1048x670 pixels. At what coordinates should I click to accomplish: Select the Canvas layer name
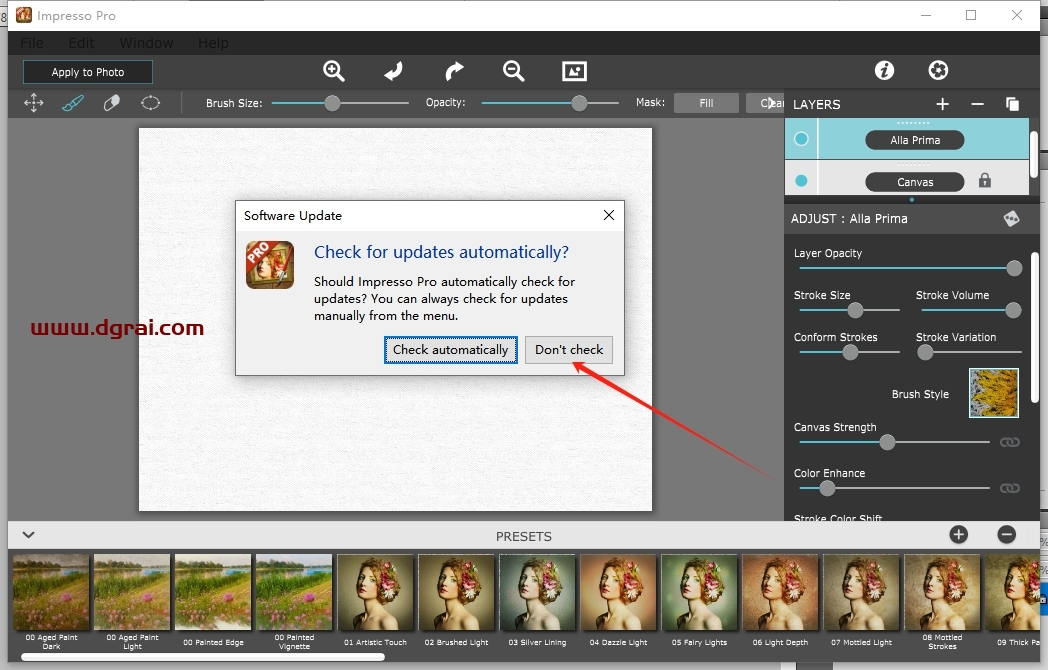click(x=914, y=182)
